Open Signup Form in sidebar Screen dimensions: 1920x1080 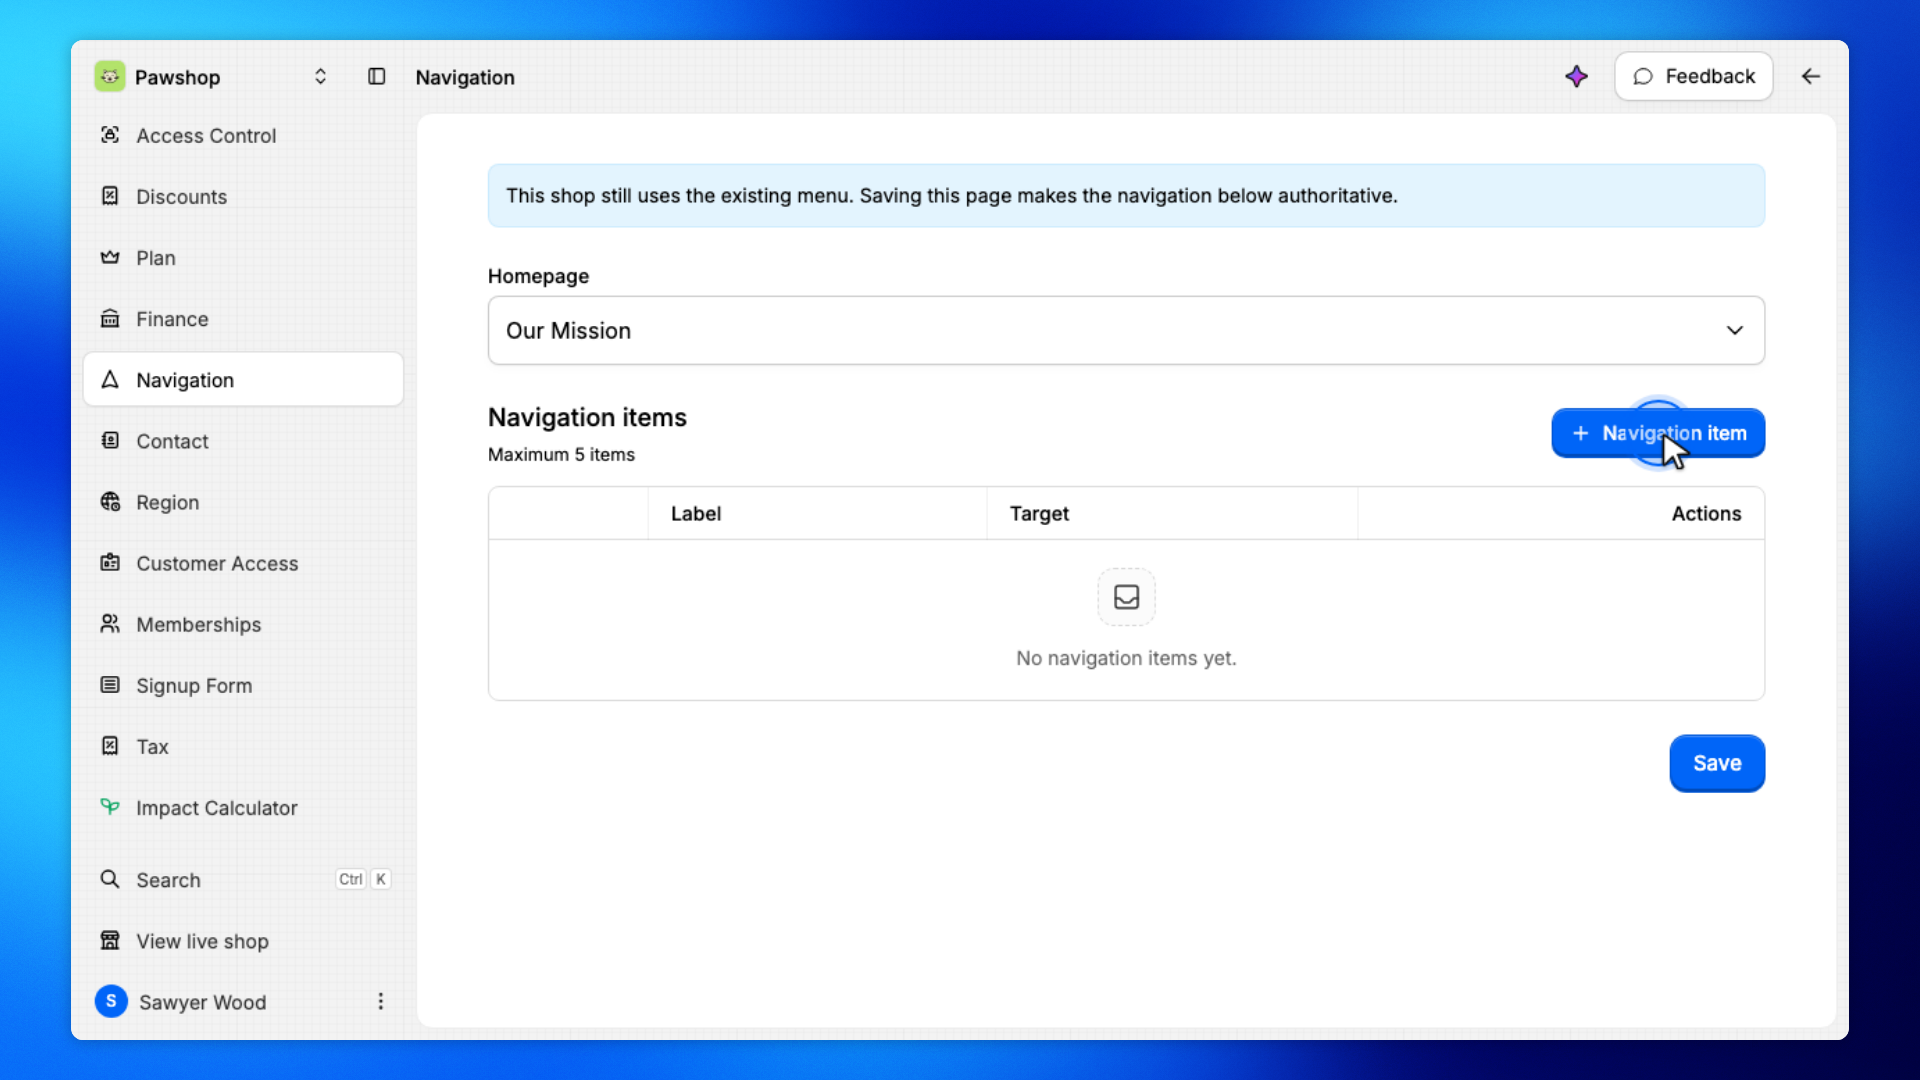tap(243, 685)
